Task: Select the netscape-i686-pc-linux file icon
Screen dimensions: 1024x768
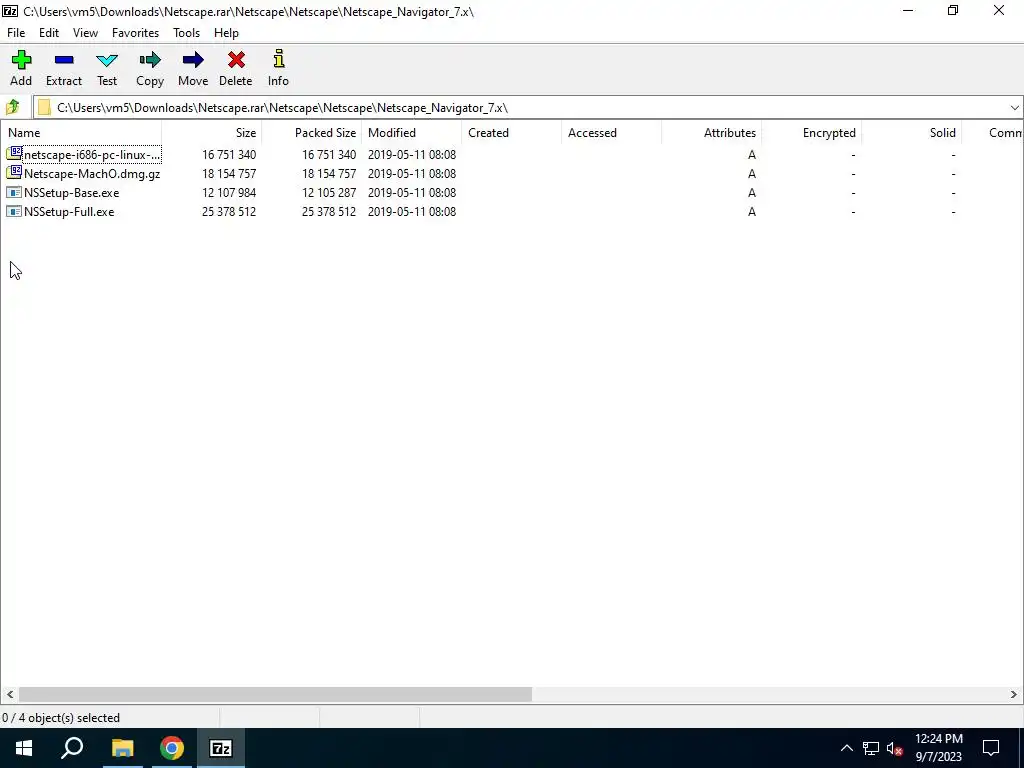Action: coord(14,154)
